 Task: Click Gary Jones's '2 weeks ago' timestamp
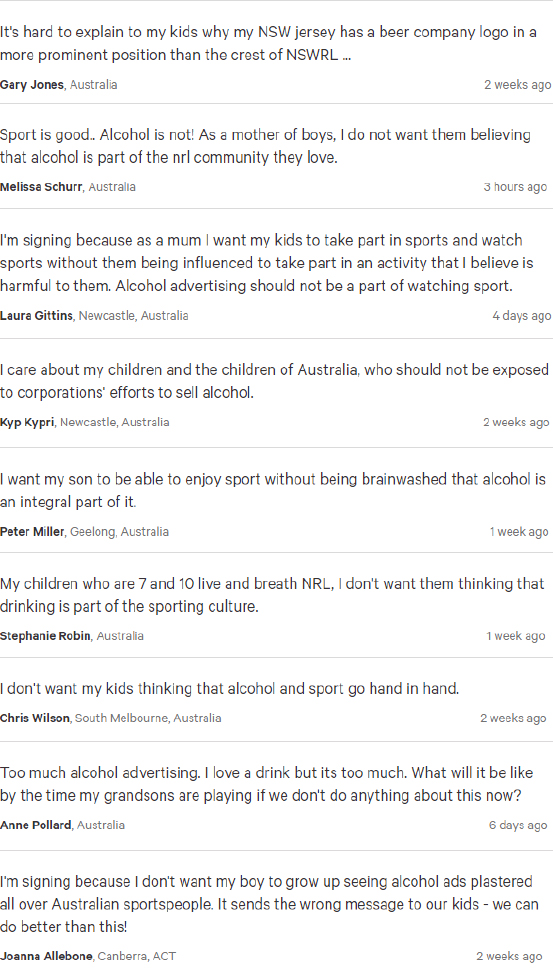click(x=518, y=85)
